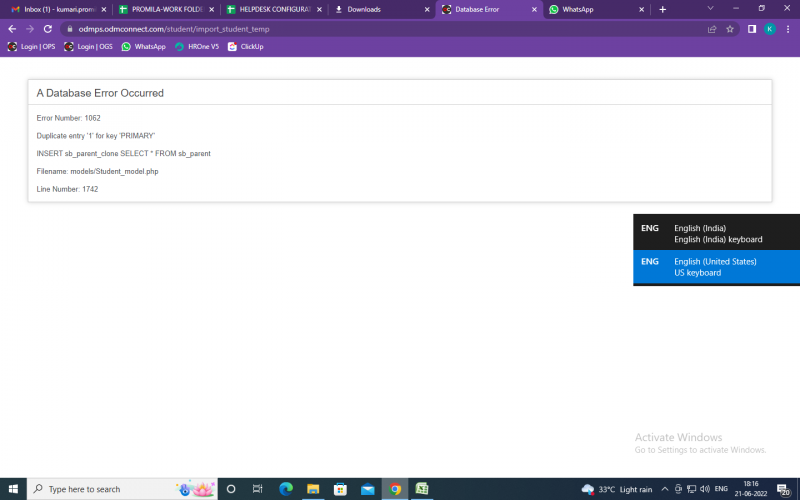The height and width of the screenshot is (500, 800).
Task: Toggle the ENG language indicator in tray
Action: 720,489
